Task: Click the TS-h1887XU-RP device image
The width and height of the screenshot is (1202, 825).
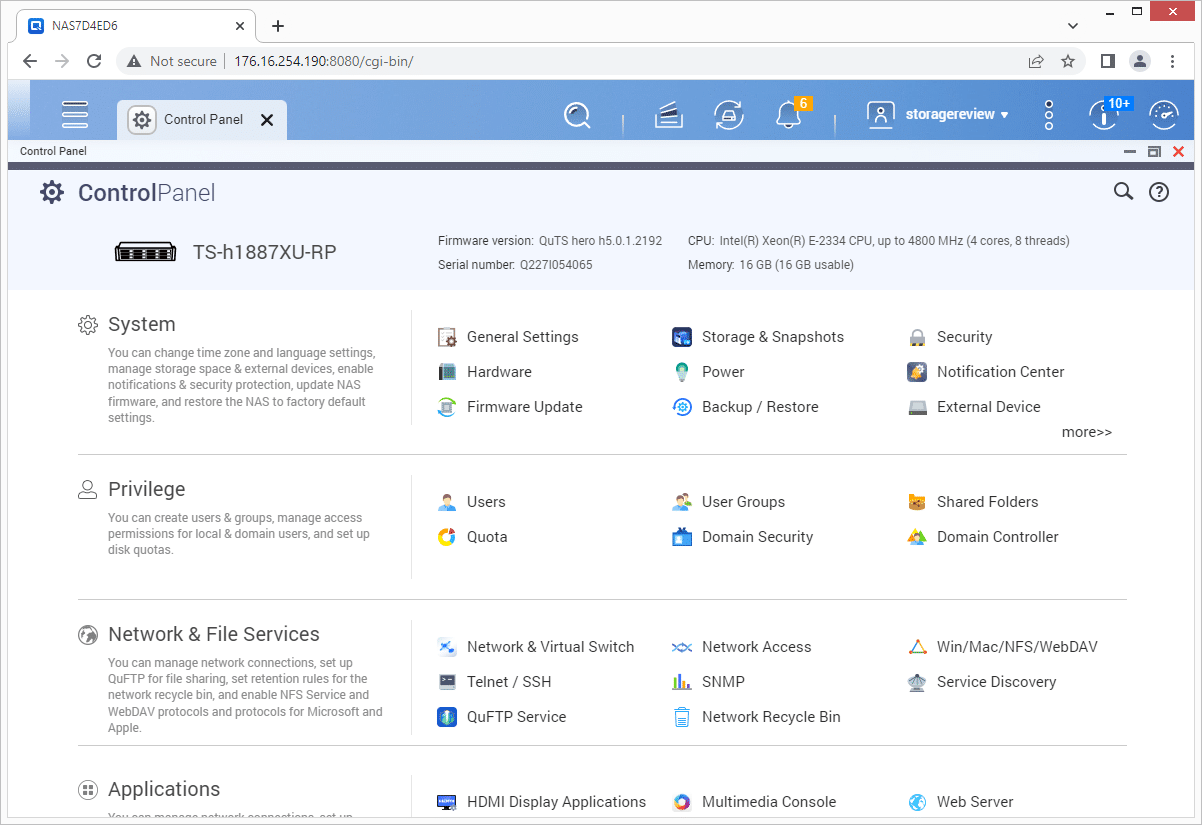Action: point(145,252)
